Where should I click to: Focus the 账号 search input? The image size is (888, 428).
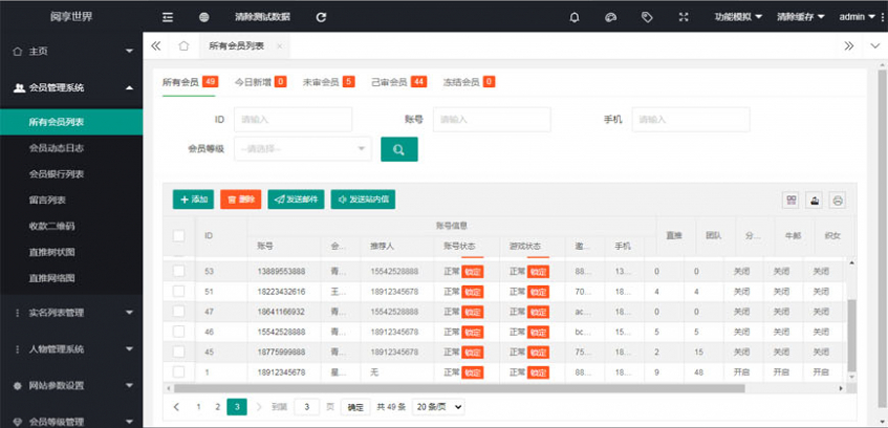tap(492, 119)
